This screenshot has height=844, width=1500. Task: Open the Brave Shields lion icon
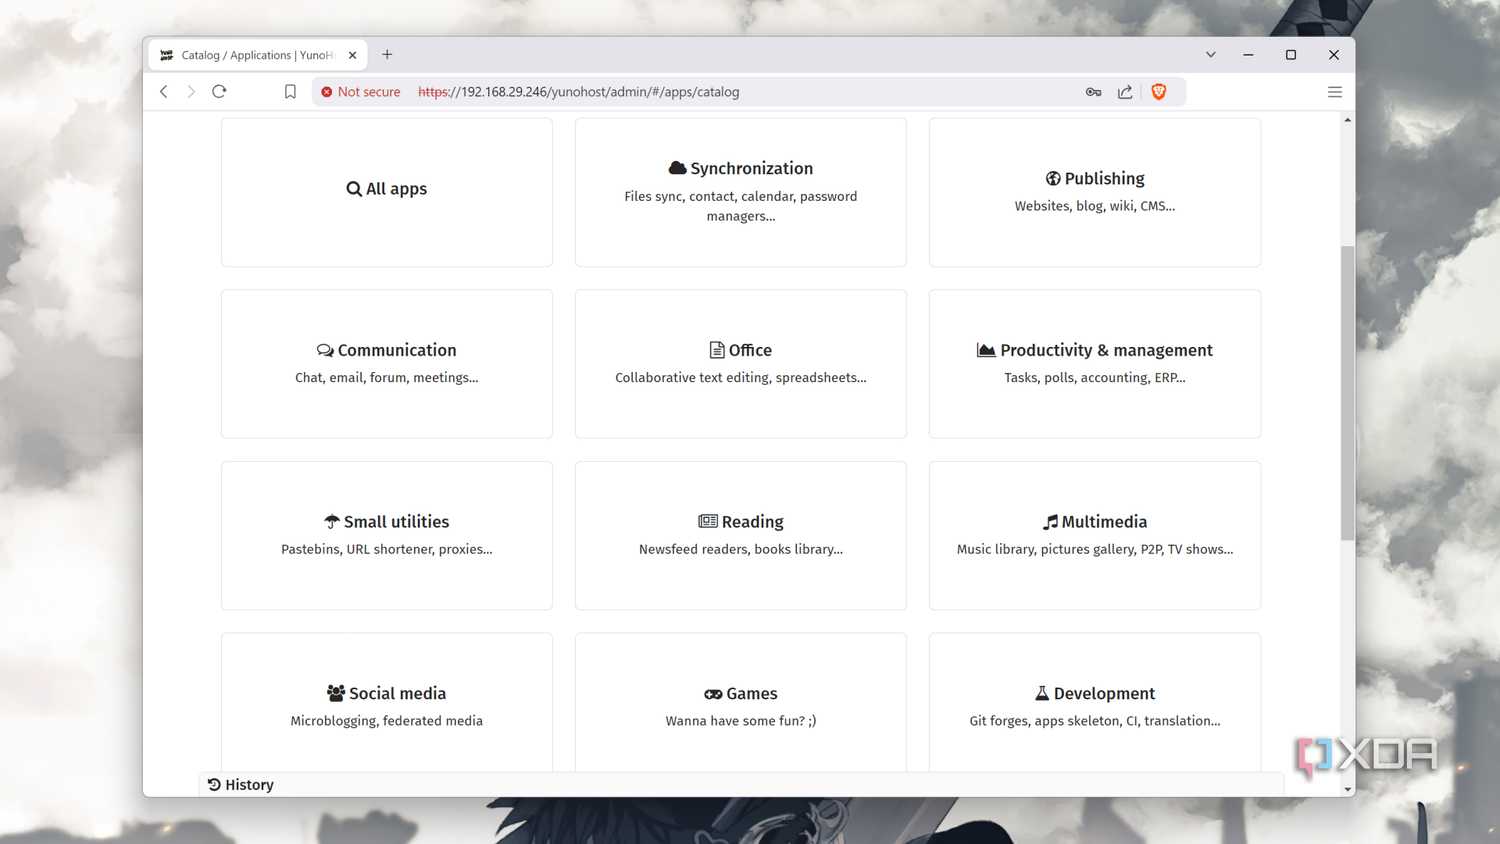(x=1159, y=92)
